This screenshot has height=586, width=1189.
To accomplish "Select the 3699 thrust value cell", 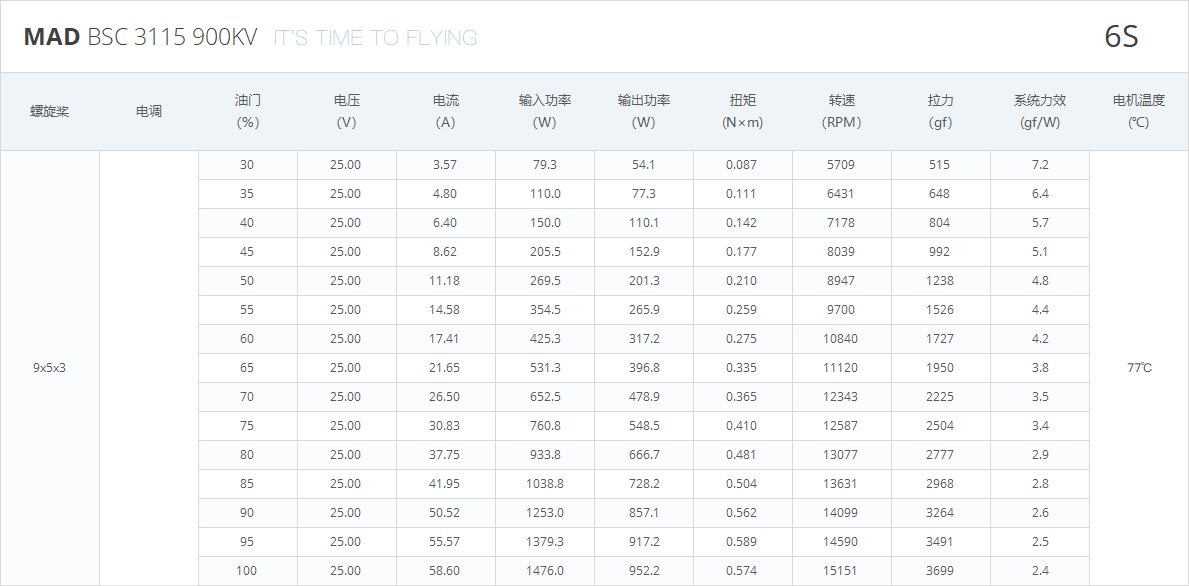I will [940, 571].
